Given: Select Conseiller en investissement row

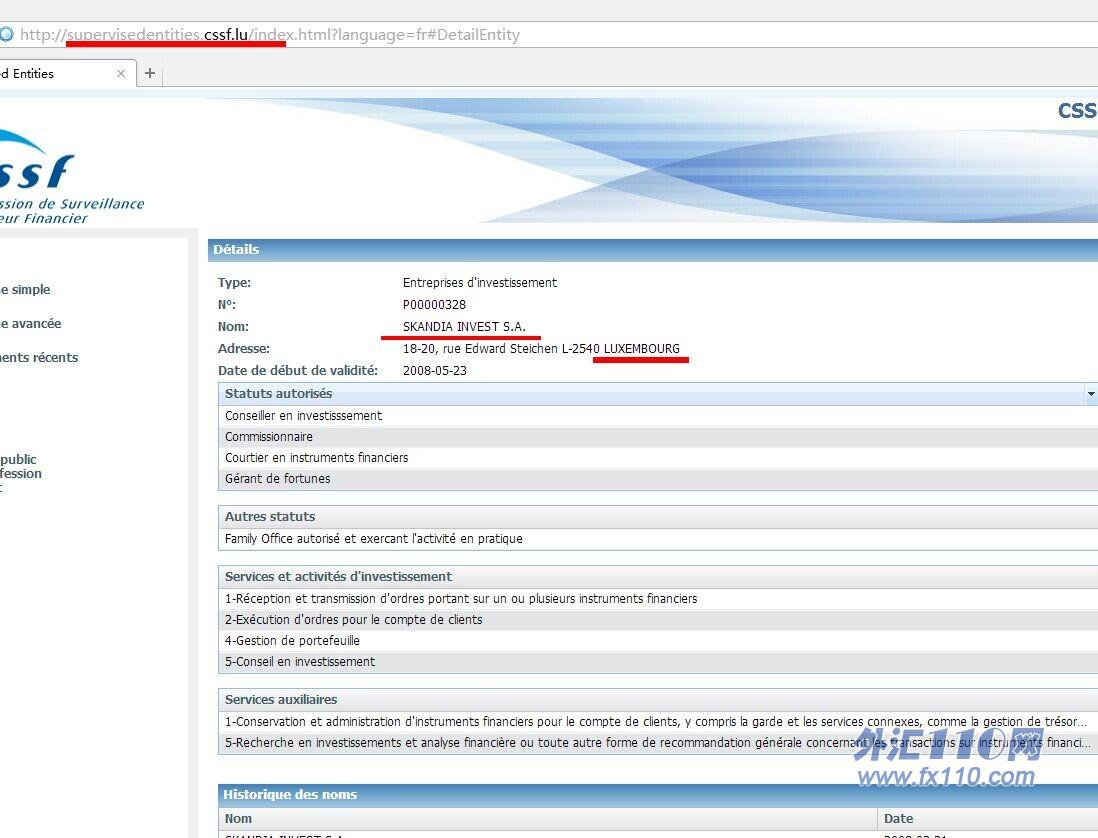Looking at the screenshot, I should (658, 415).
